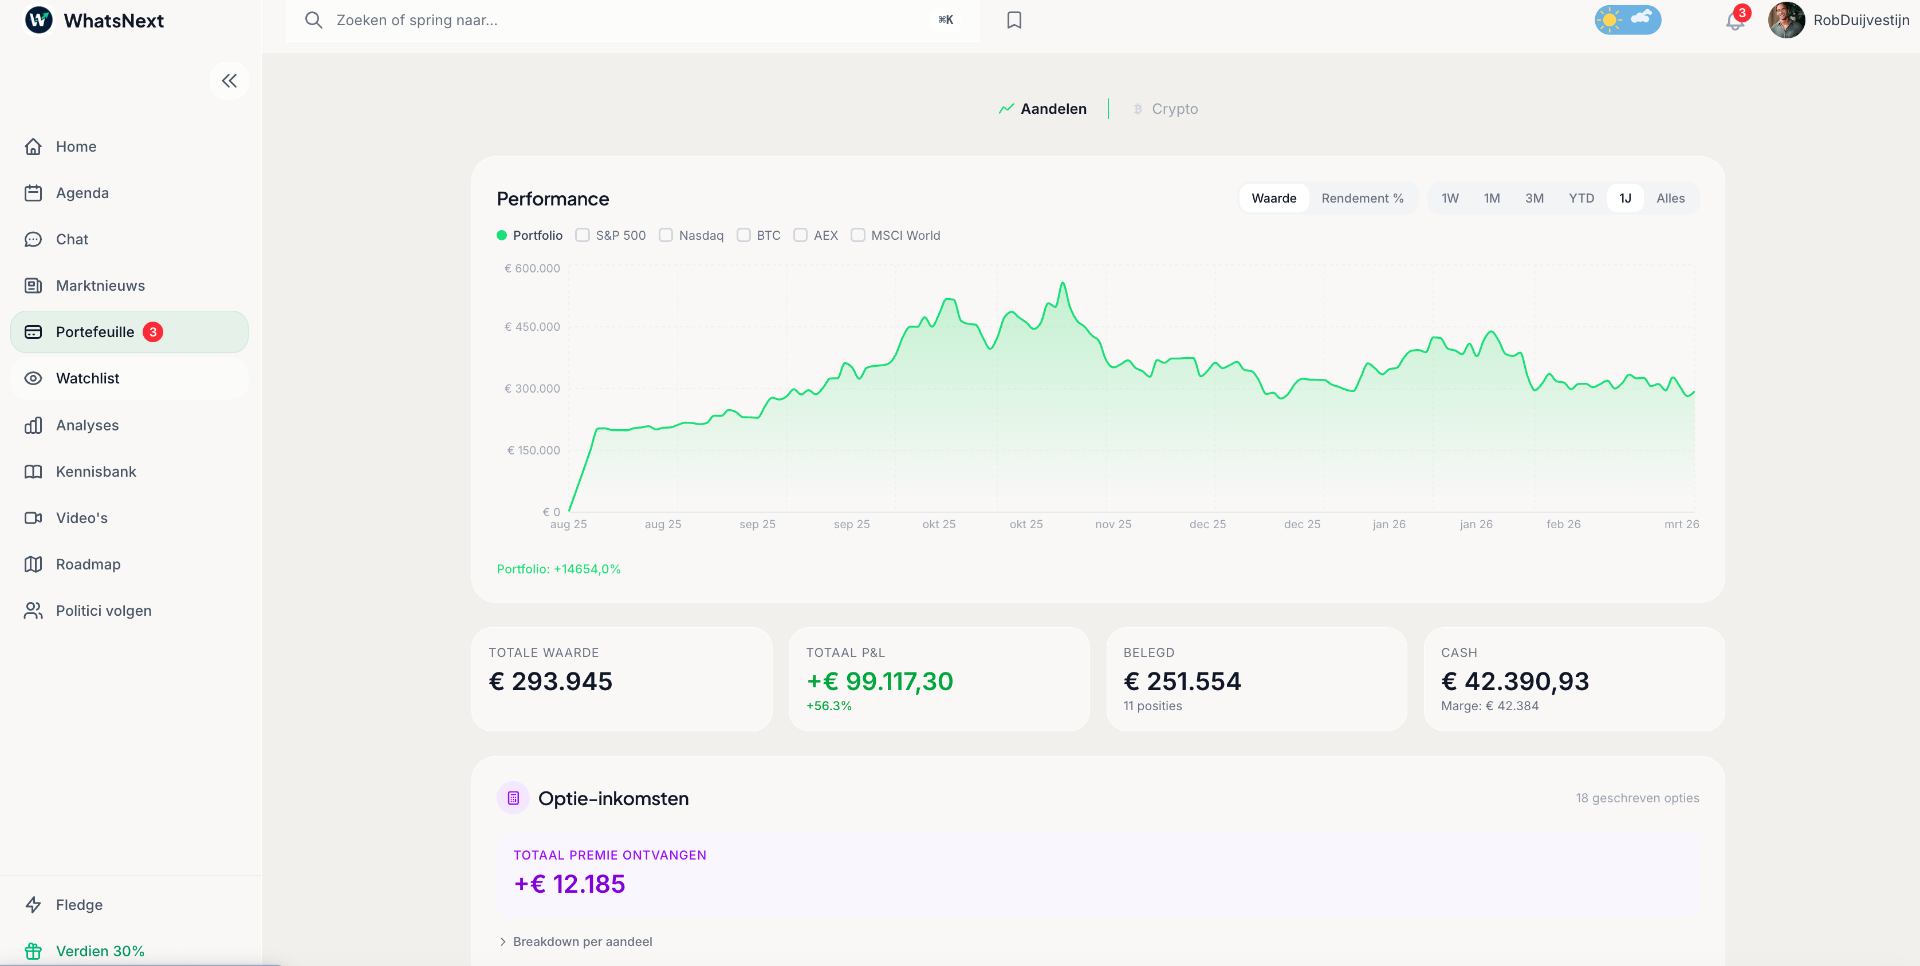Open the Marktnieuws section
The height and width of the screenshot is (966, 1920).
pyautogui.click(x=99, y=285)
